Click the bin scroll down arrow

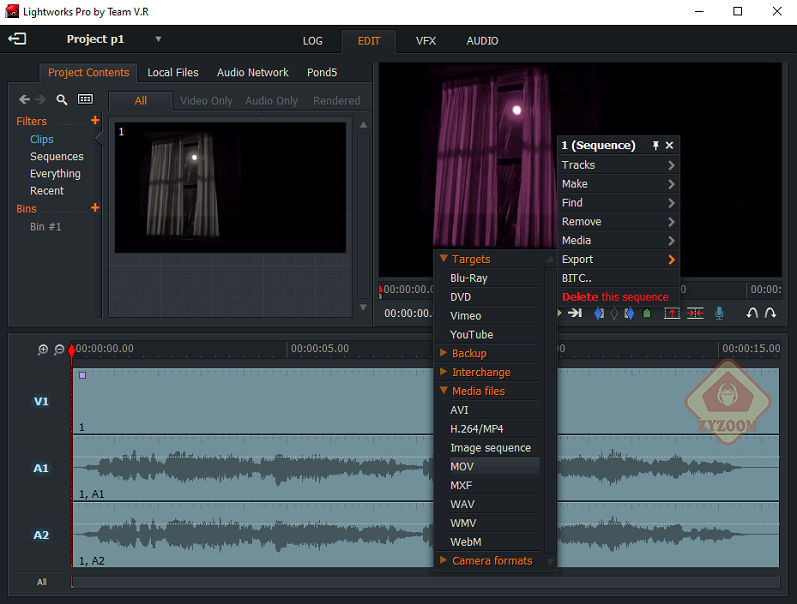363,307
